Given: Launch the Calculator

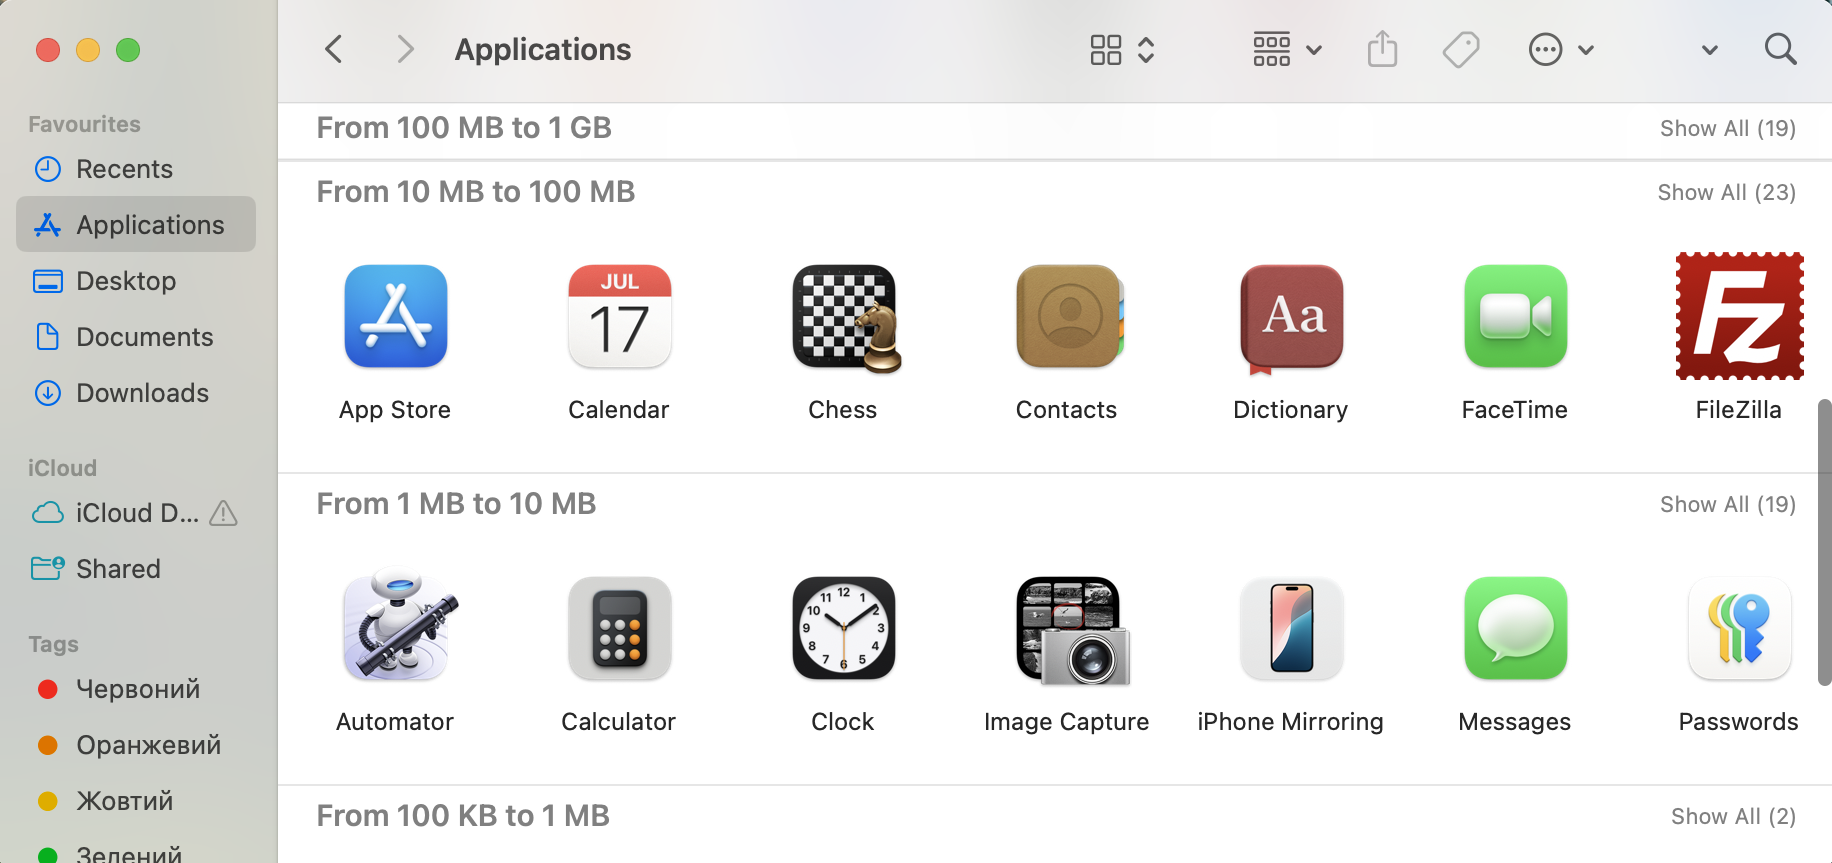Looking at the screenshot, I should click(619, 629).
